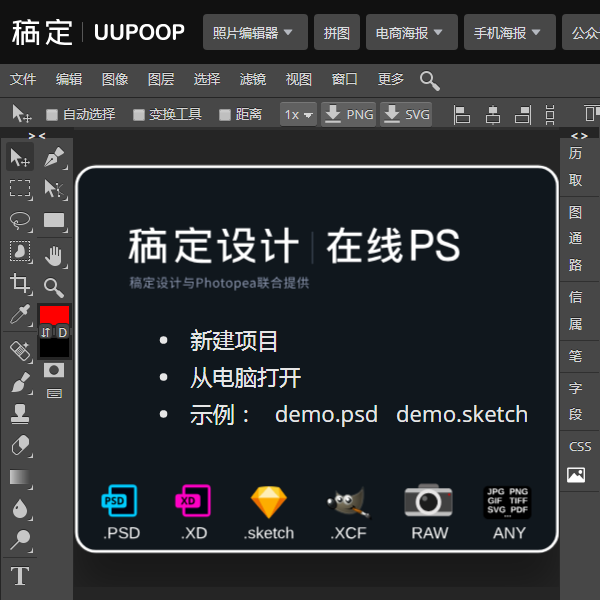The height and width of the screenshot is (600, 600).
Task: Open the 更多 menu
Action: point(390,79)
